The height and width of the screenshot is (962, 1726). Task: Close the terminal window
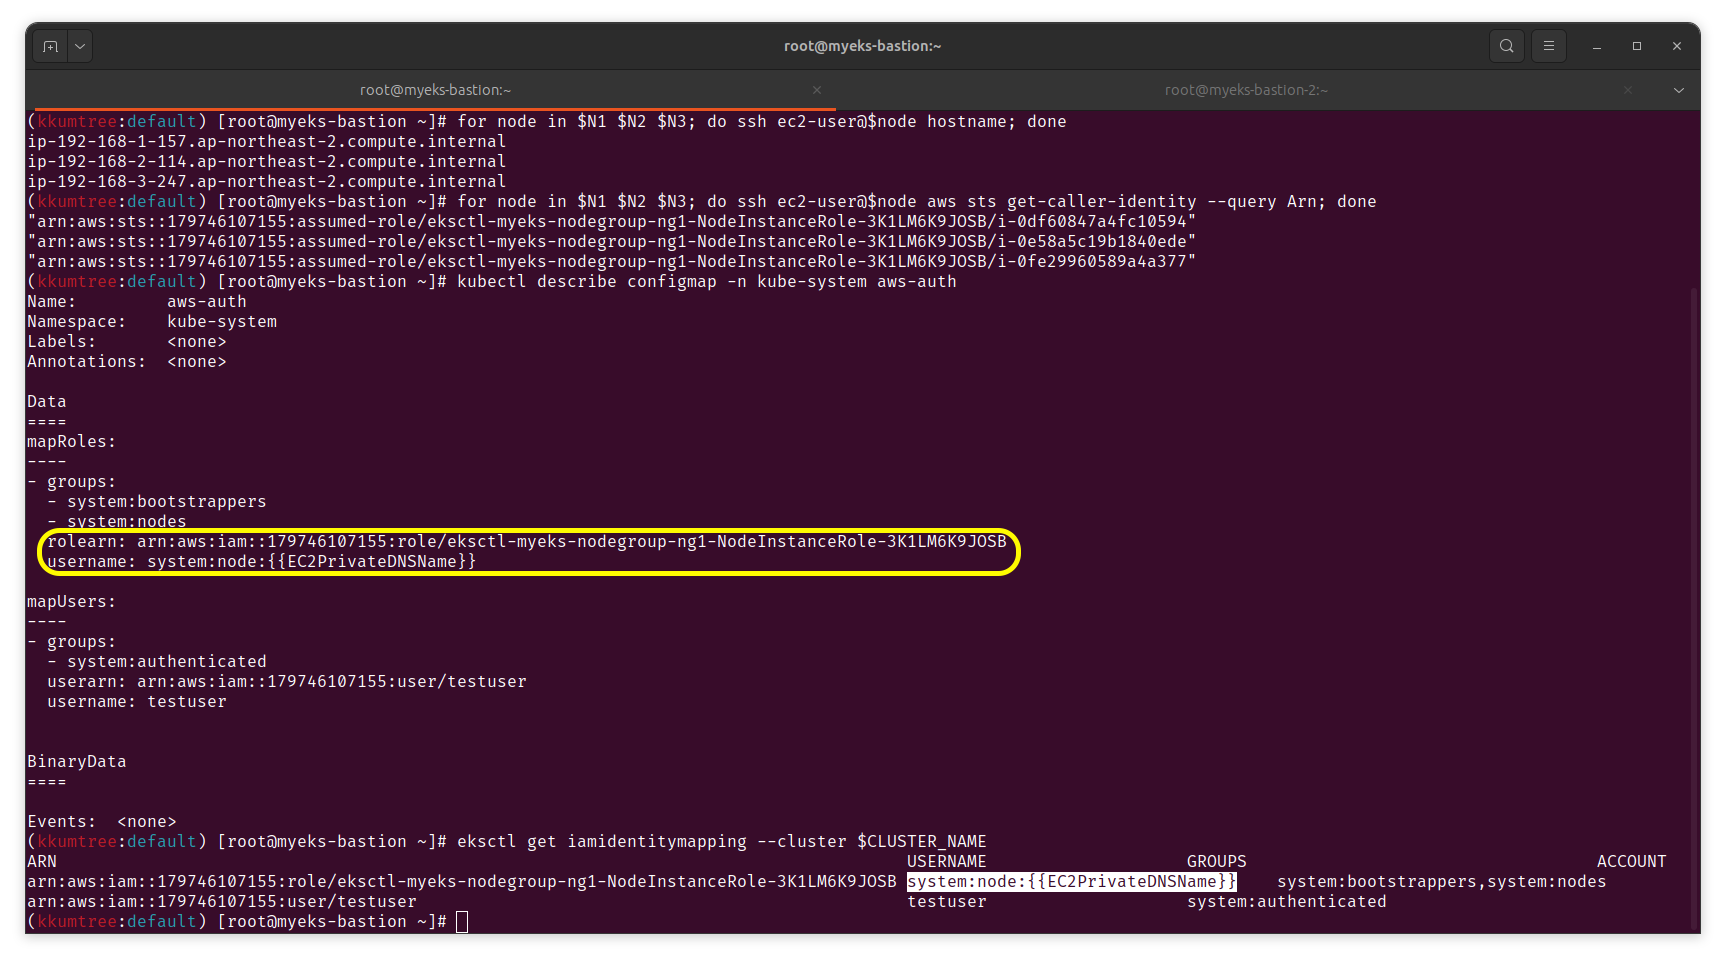pos(1677,46)
